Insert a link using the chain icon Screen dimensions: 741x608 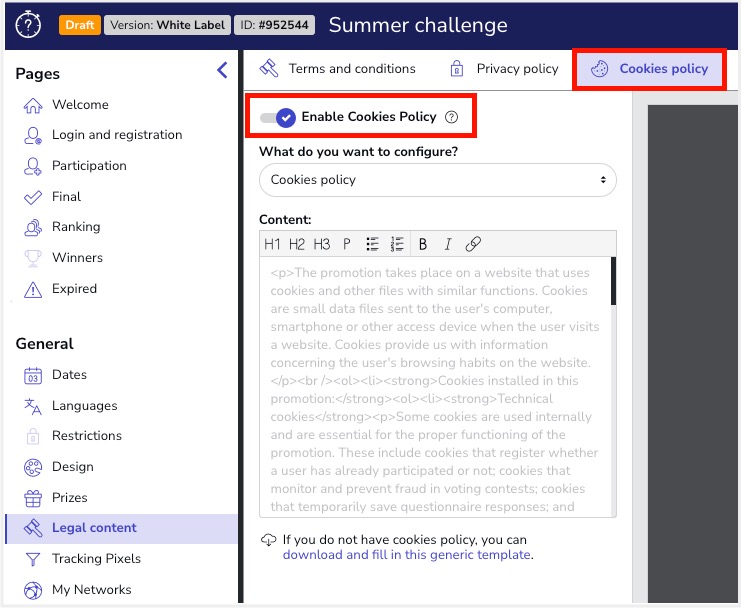click(474, 244)
